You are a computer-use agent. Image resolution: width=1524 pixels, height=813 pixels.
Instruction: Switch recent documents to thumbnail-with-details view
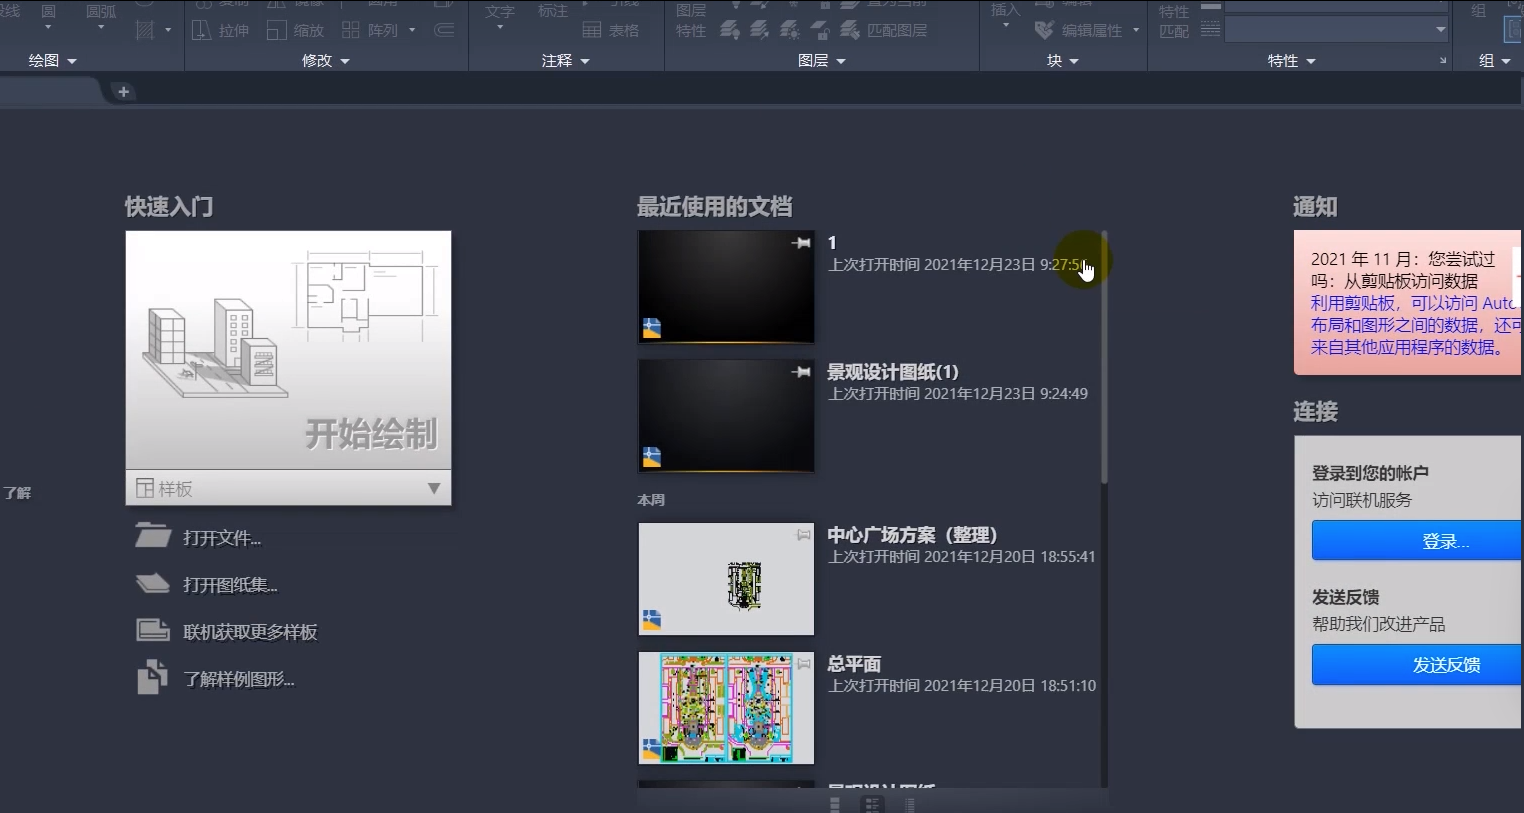tap(872, 804)
